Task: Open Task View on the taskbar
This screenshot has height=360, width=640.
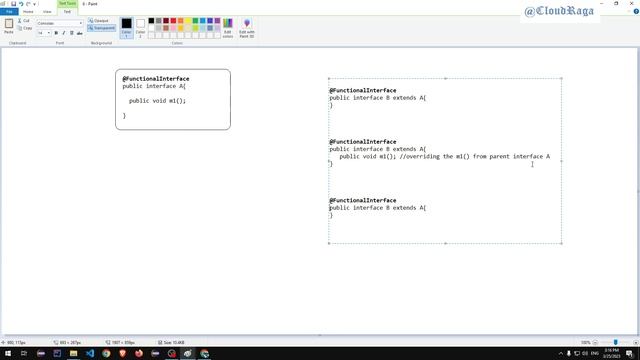Action: pyautogui.click(x=24, y=353)
